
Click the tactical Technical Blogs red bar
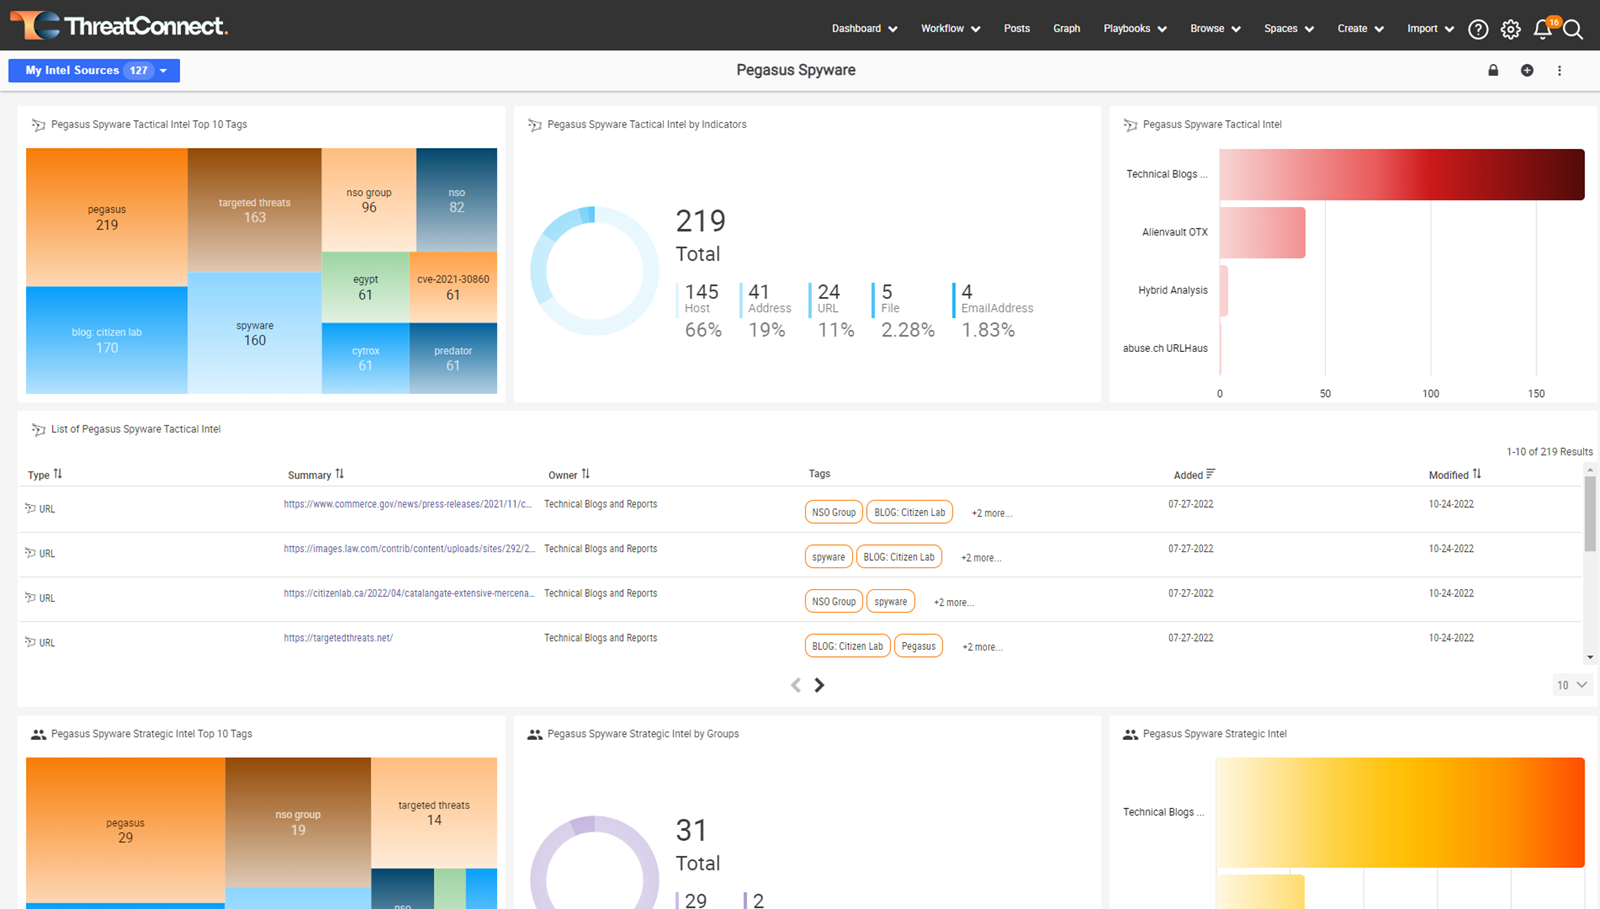click(x=1402, y=174)
